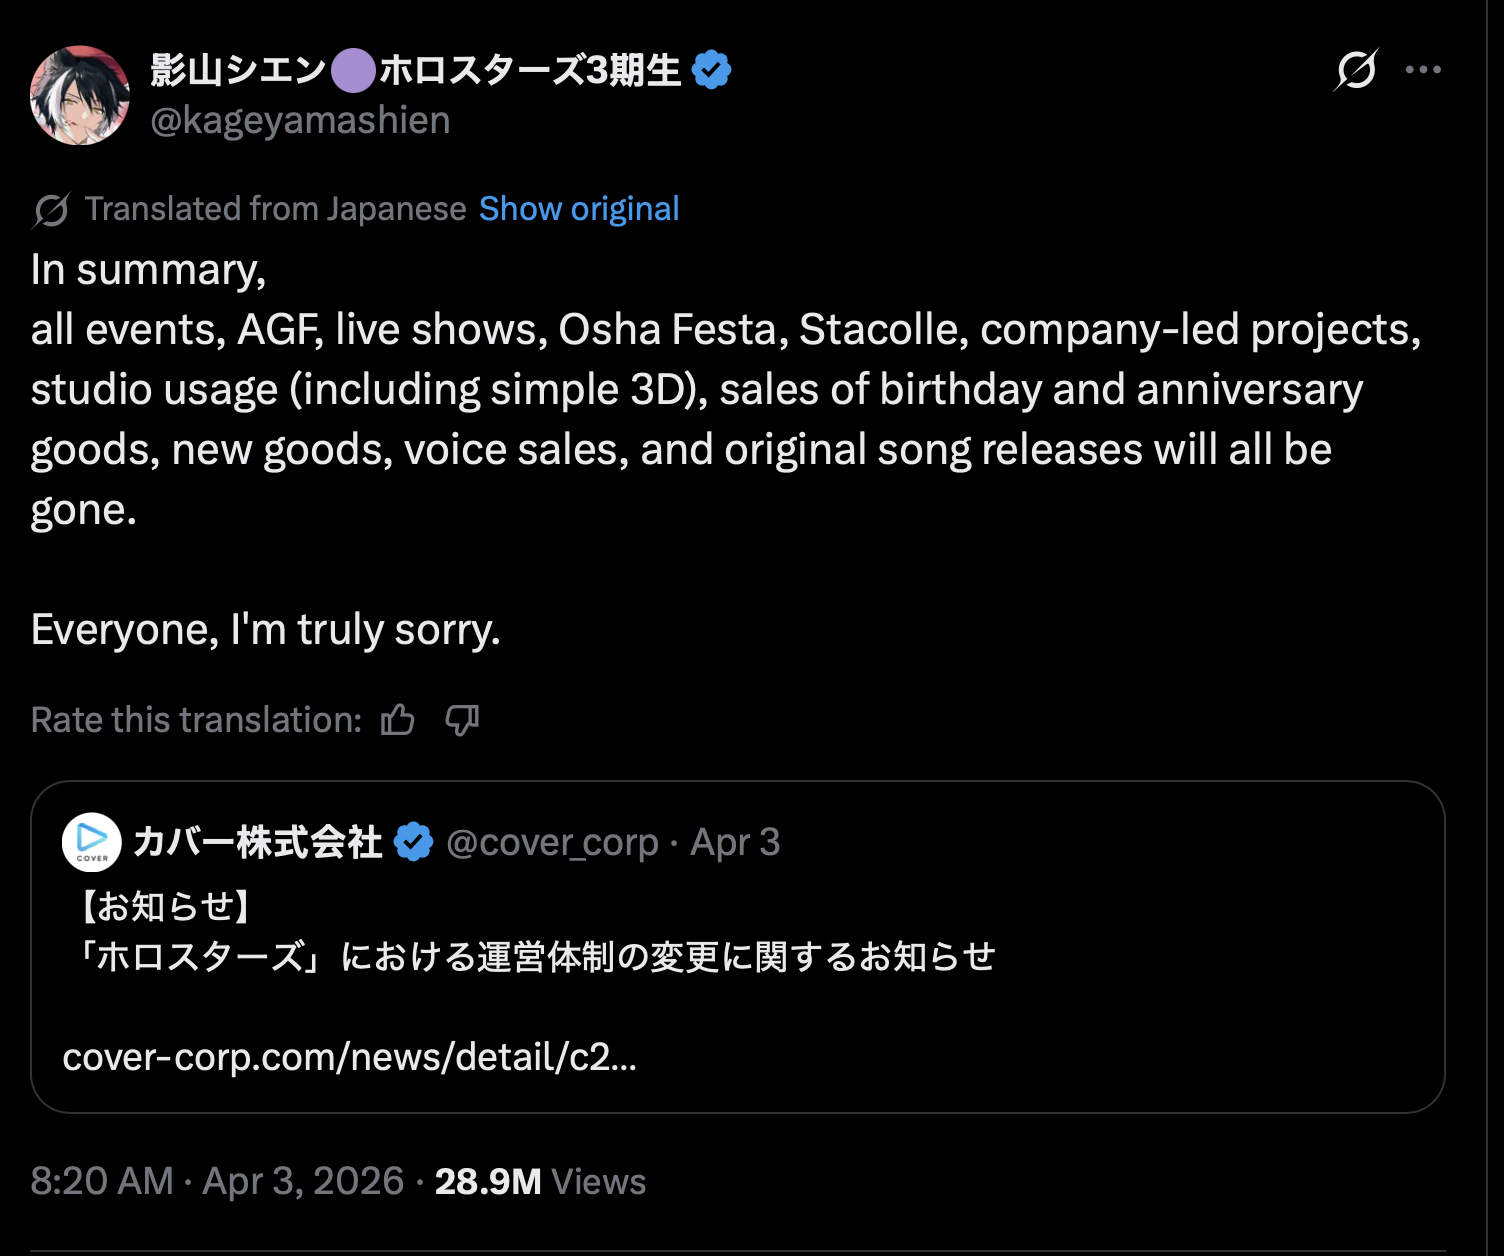
Task: Click the purple circle emoji in display name
Action: pos(352,71)
